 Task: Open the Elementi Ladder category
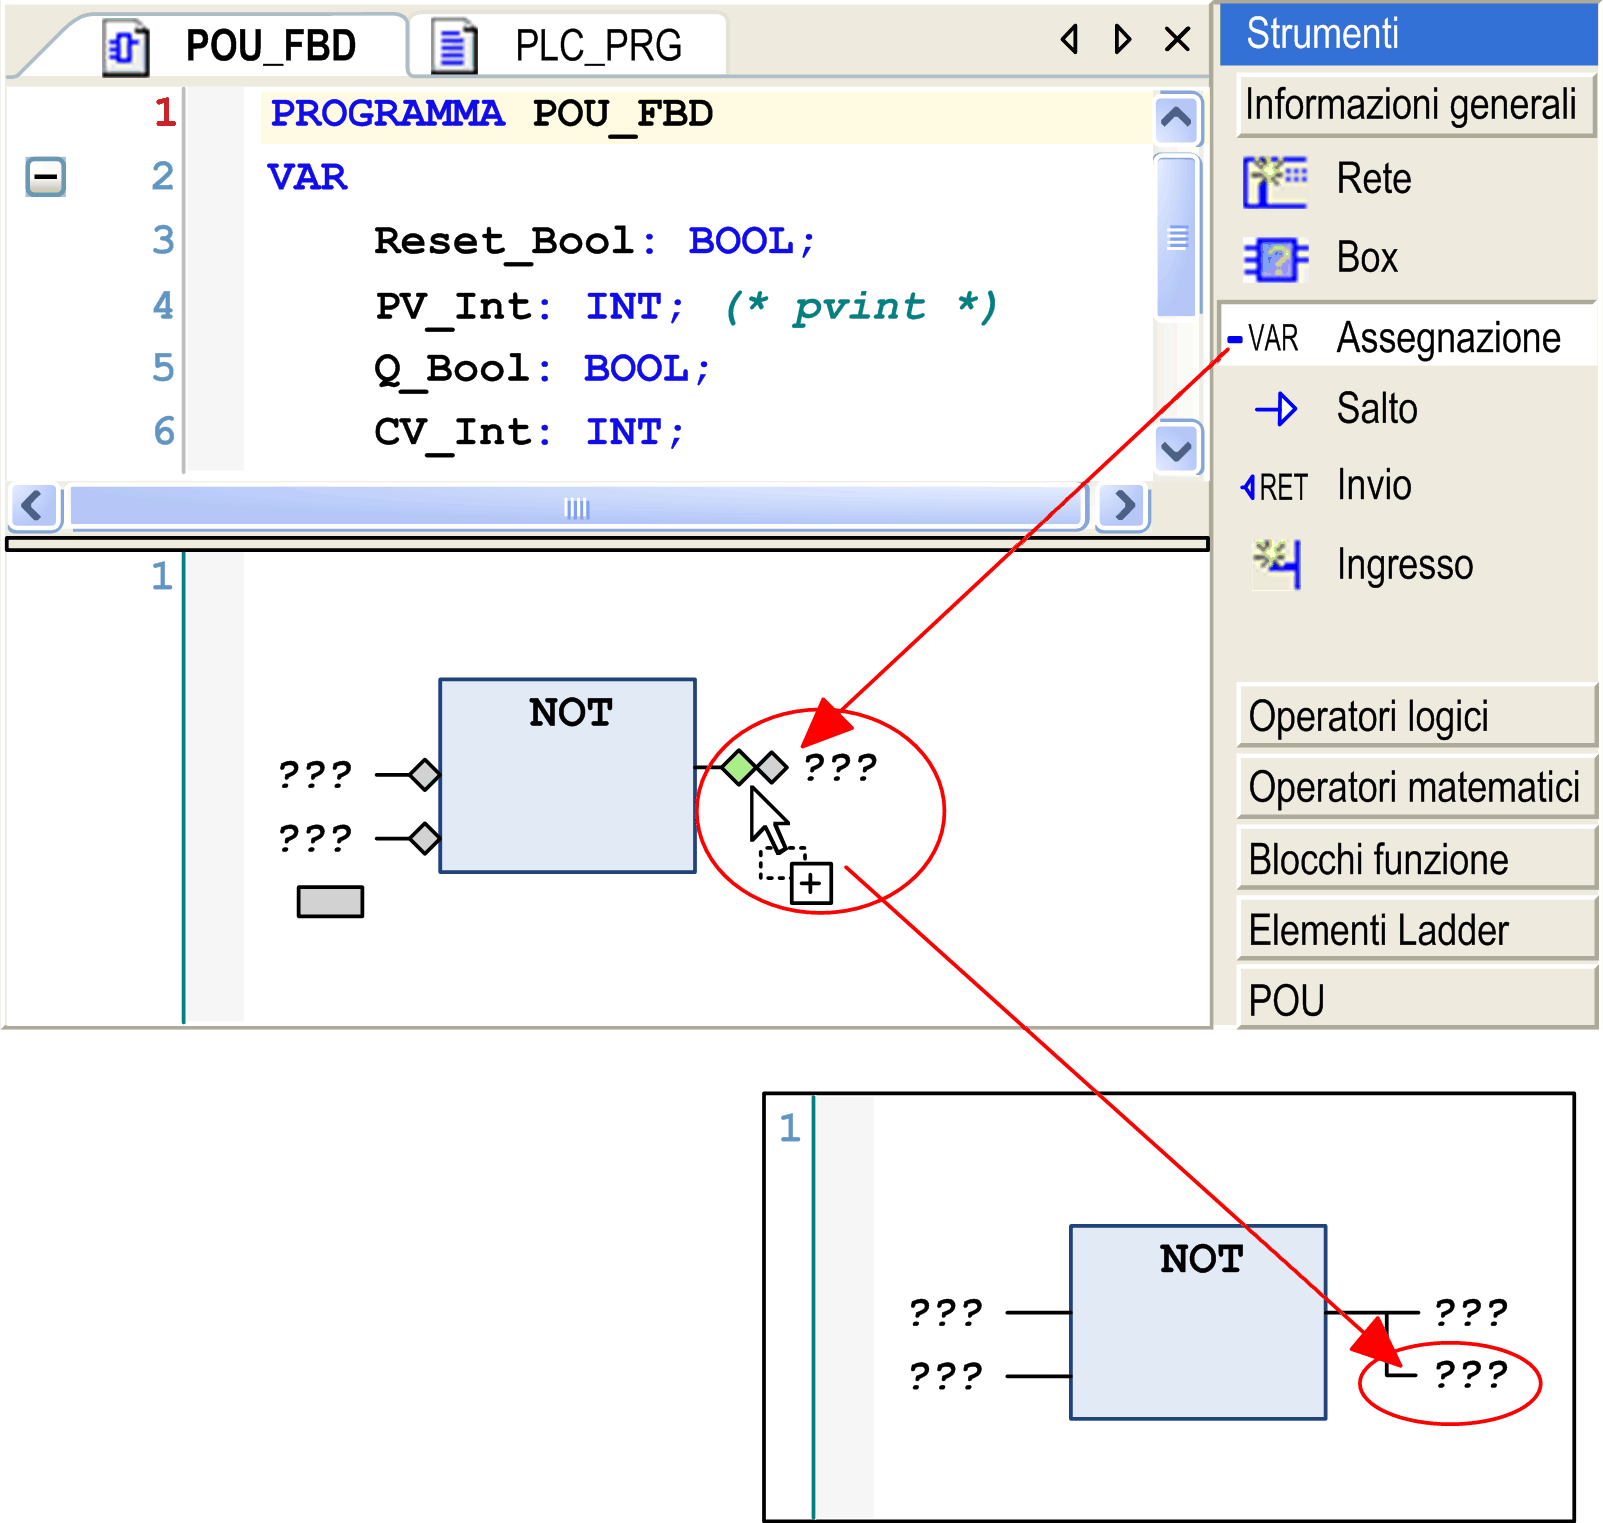[1414, 930]
